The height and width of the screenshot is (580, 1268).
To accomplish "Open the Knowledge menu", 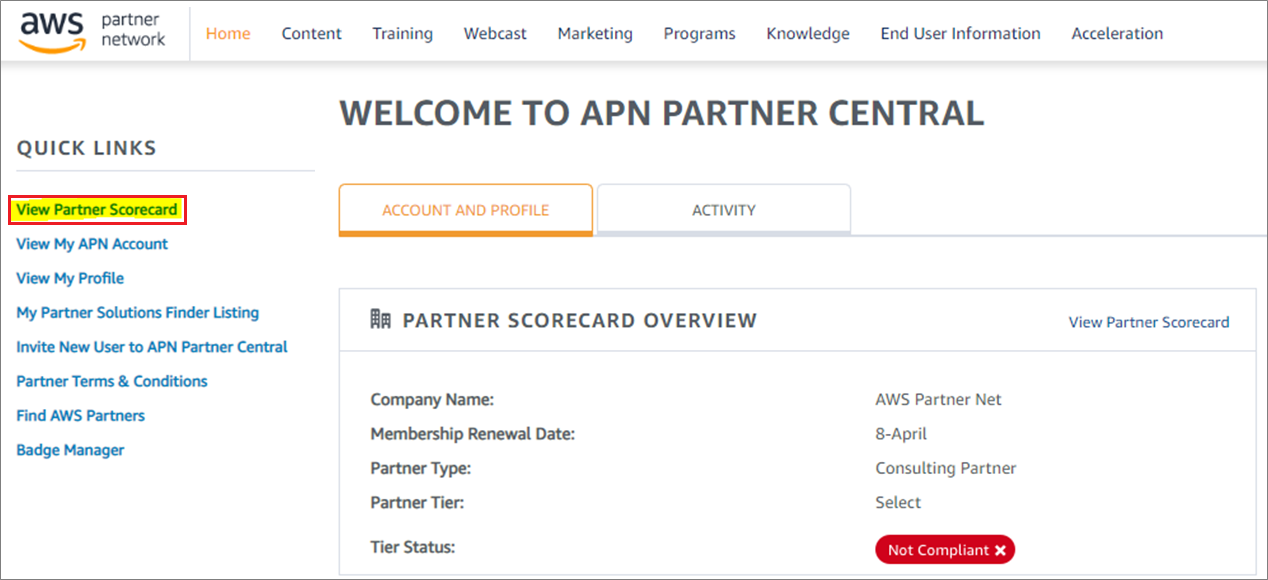I will click(808, 33).
